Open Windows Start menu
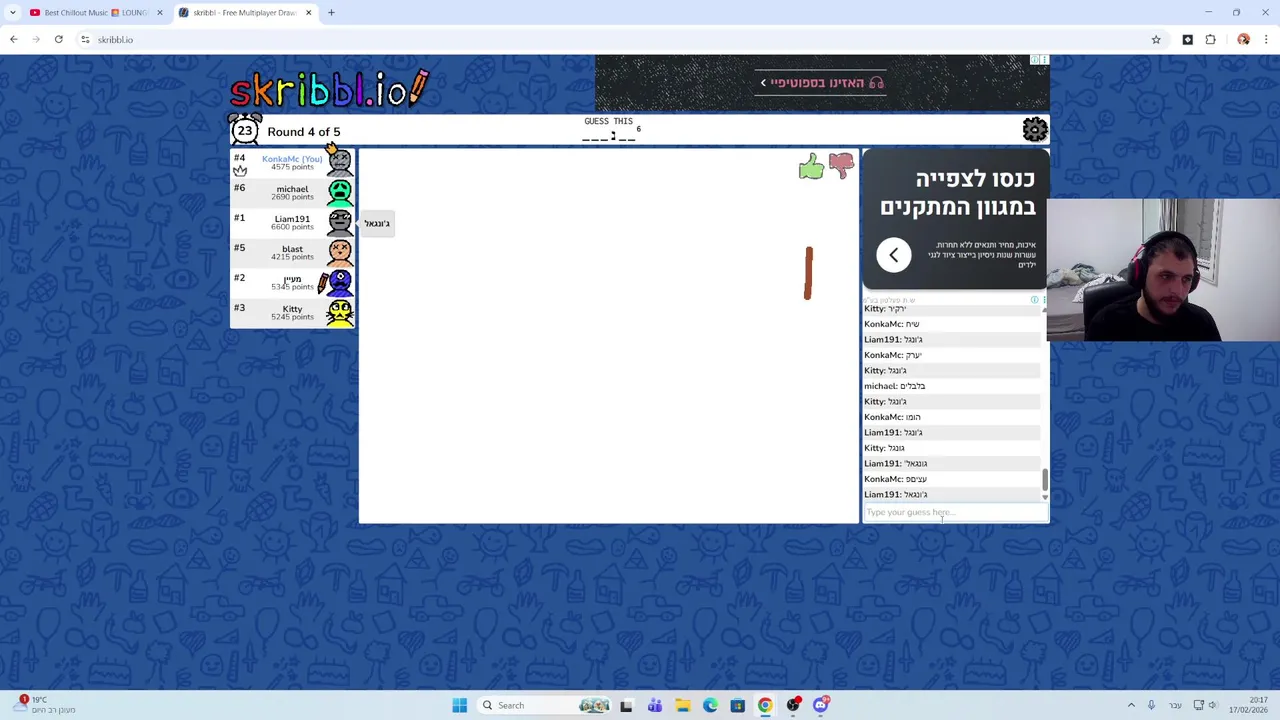The height and width of the screenshot is (720, 1280). click(459, 705)
